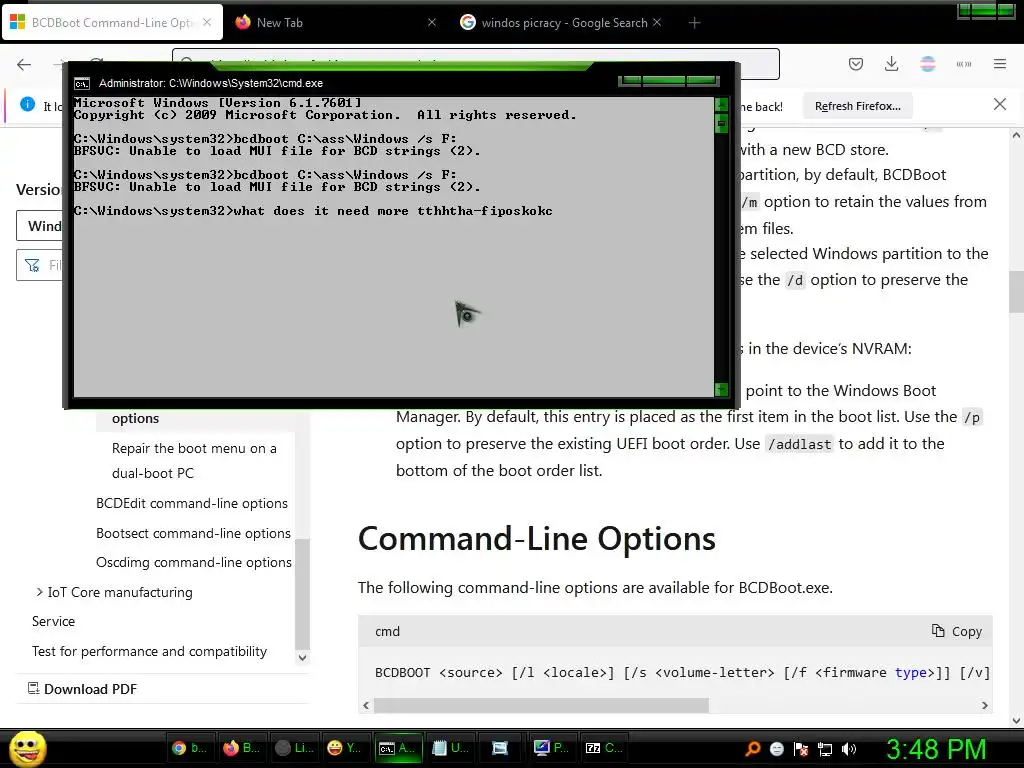Click the round gray tray icon
1024x768 pixels.
click(x=776, y=749)
